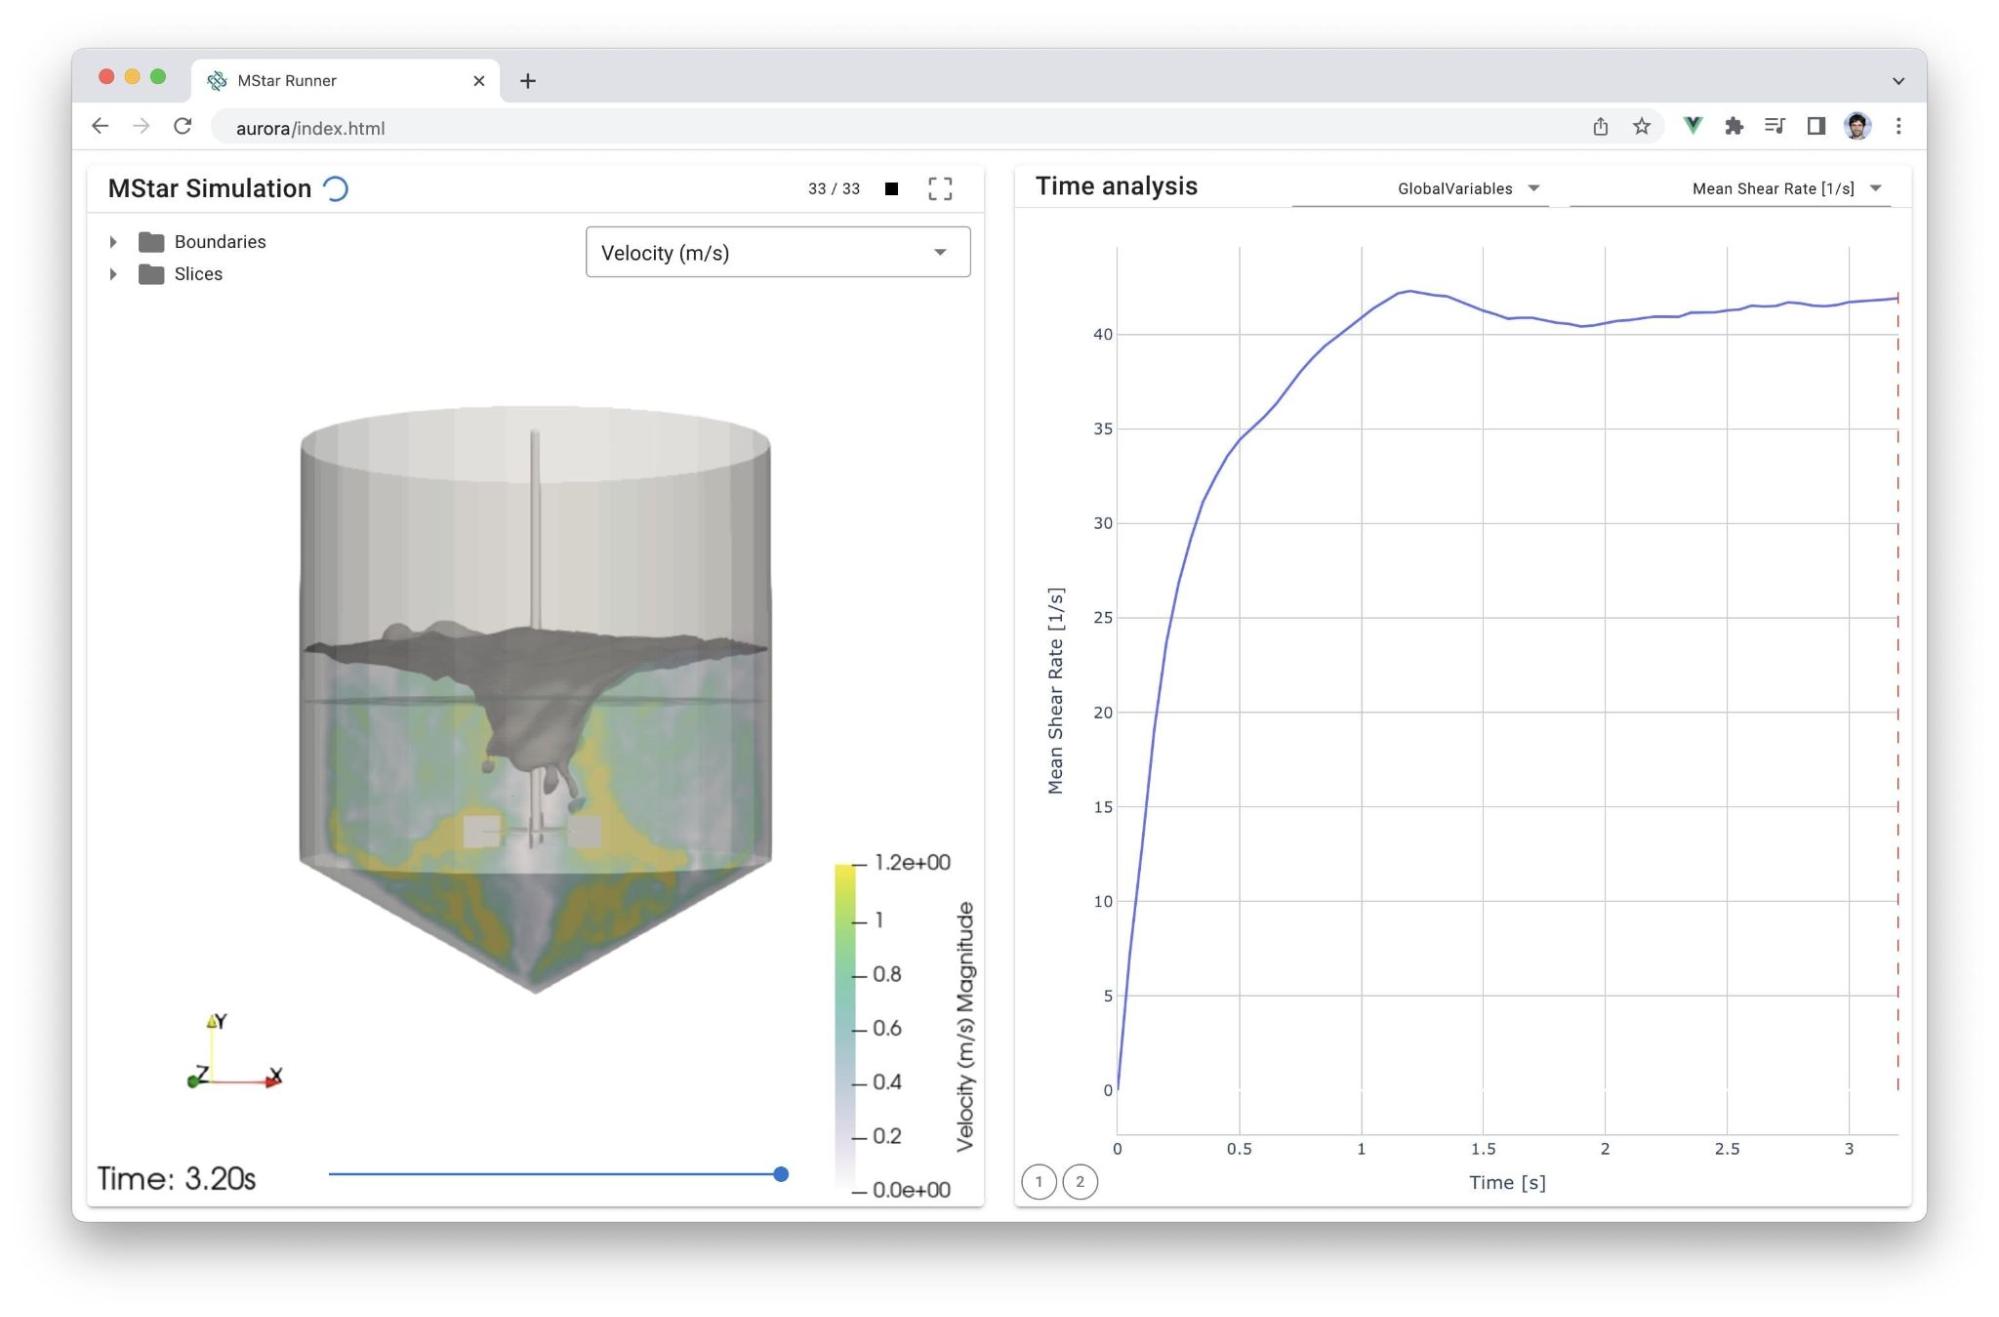The height and width of the screenshot is (1317, 1999).
Task: Open the browser profile avatar
Action: click(1856, 126)
